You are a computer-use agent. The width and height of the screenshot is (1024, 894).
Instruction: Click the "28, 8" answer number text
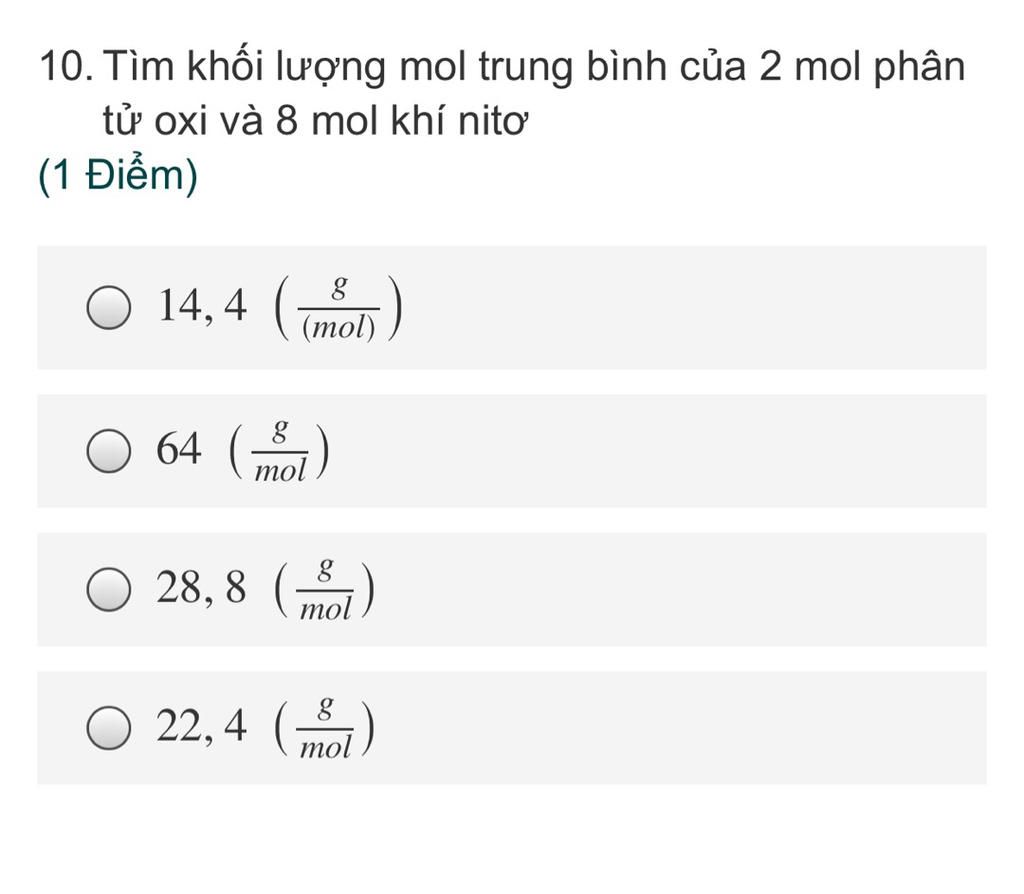coord(202,587)
